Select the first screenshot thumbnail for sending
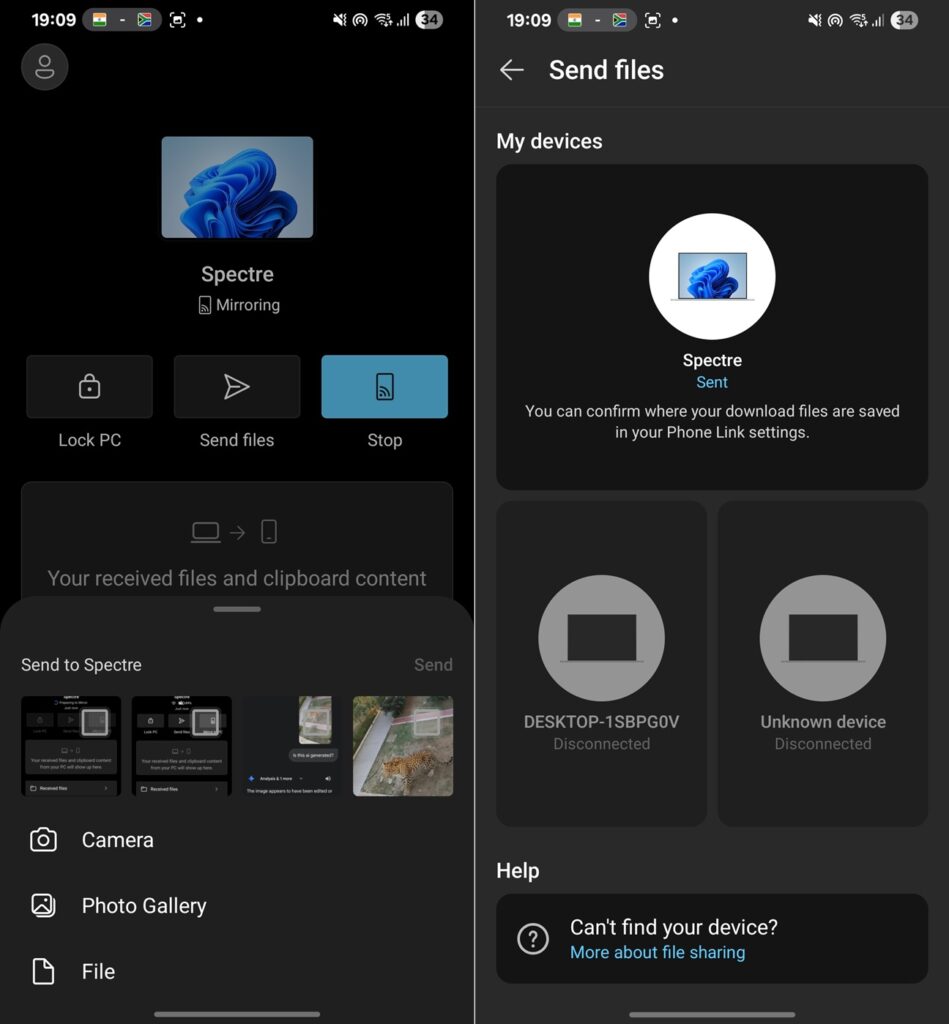Image resolution: width=949 pixels, height=1024 pixels. tap(70, 746)
